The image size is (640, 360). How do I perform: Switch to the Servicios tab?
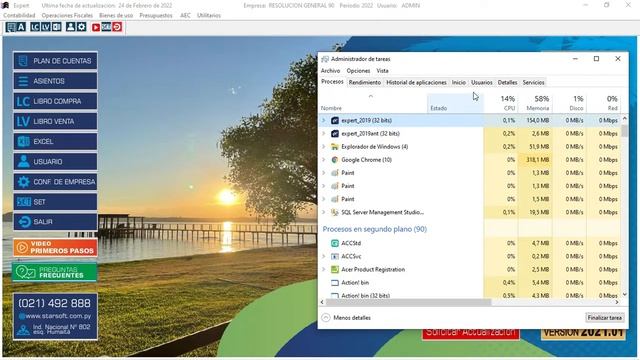pos(533,82)
